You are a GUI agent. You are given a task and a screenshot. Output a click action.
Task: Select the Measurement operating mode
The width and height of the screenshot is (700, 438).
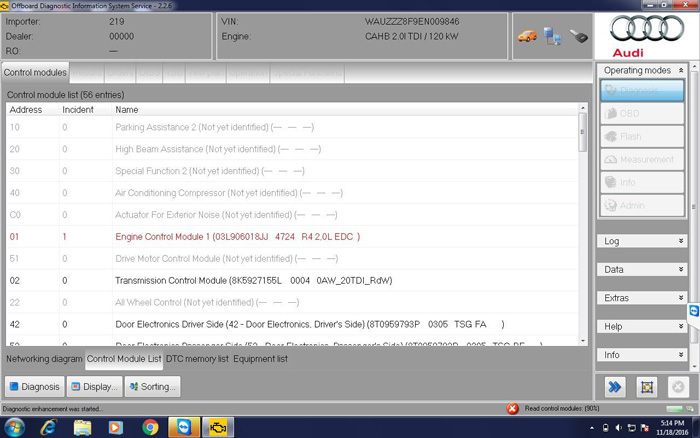(x=642, y=159)
